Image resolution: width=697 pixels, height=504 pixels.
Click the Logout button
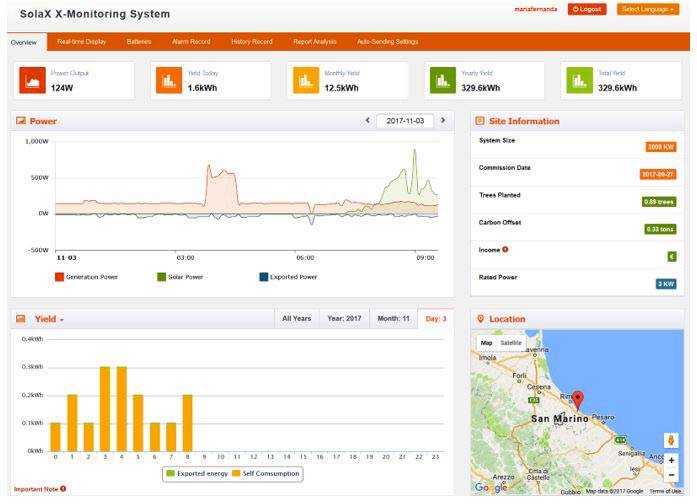pos(587,9)
